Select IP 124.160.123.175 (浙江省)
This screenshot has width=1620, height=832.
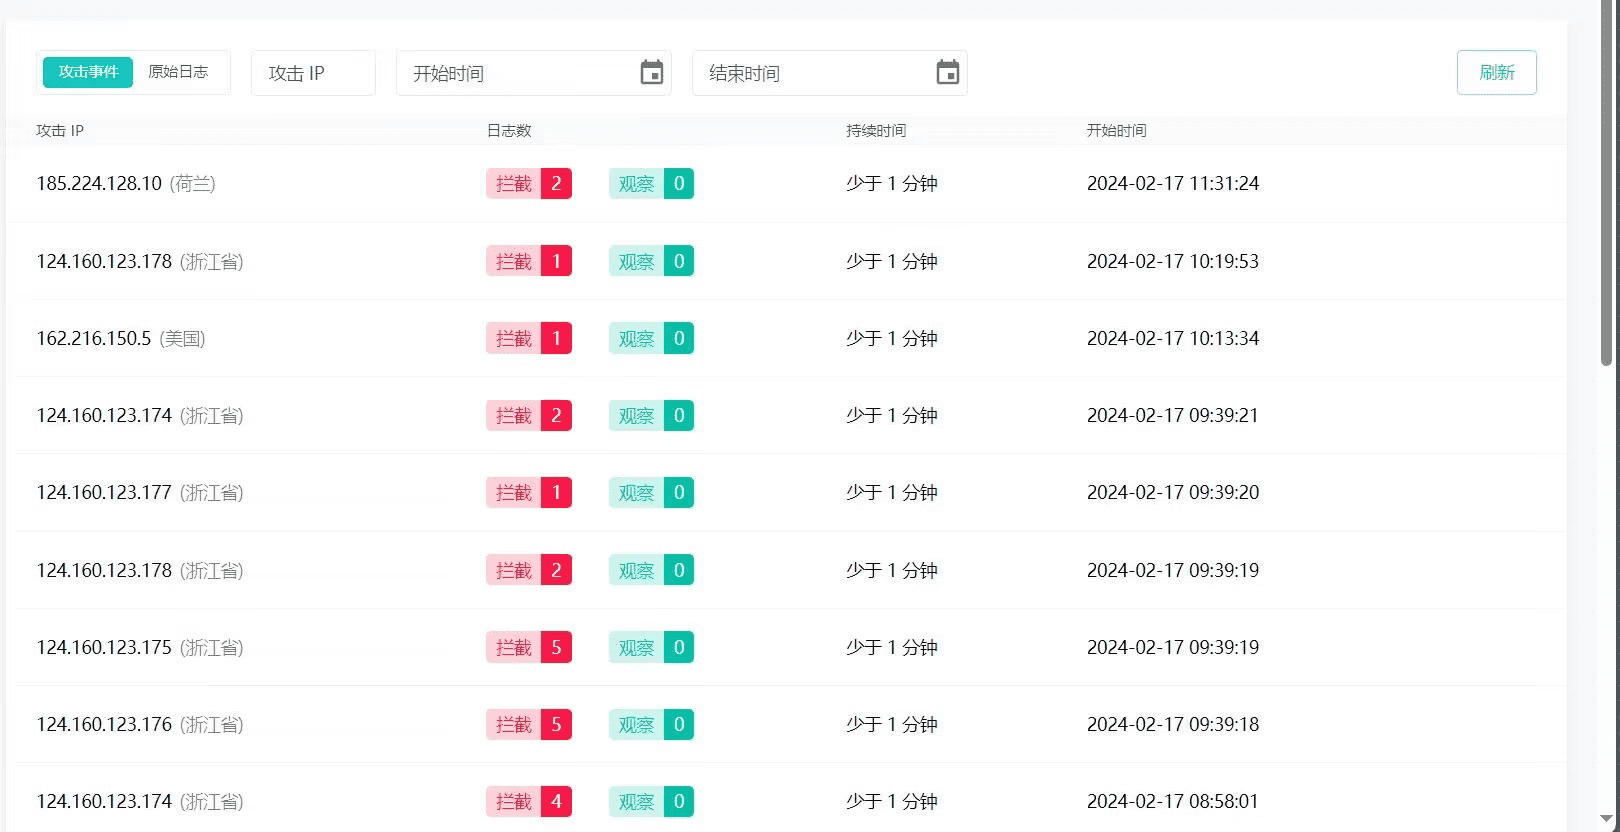[x=140, y=648]
